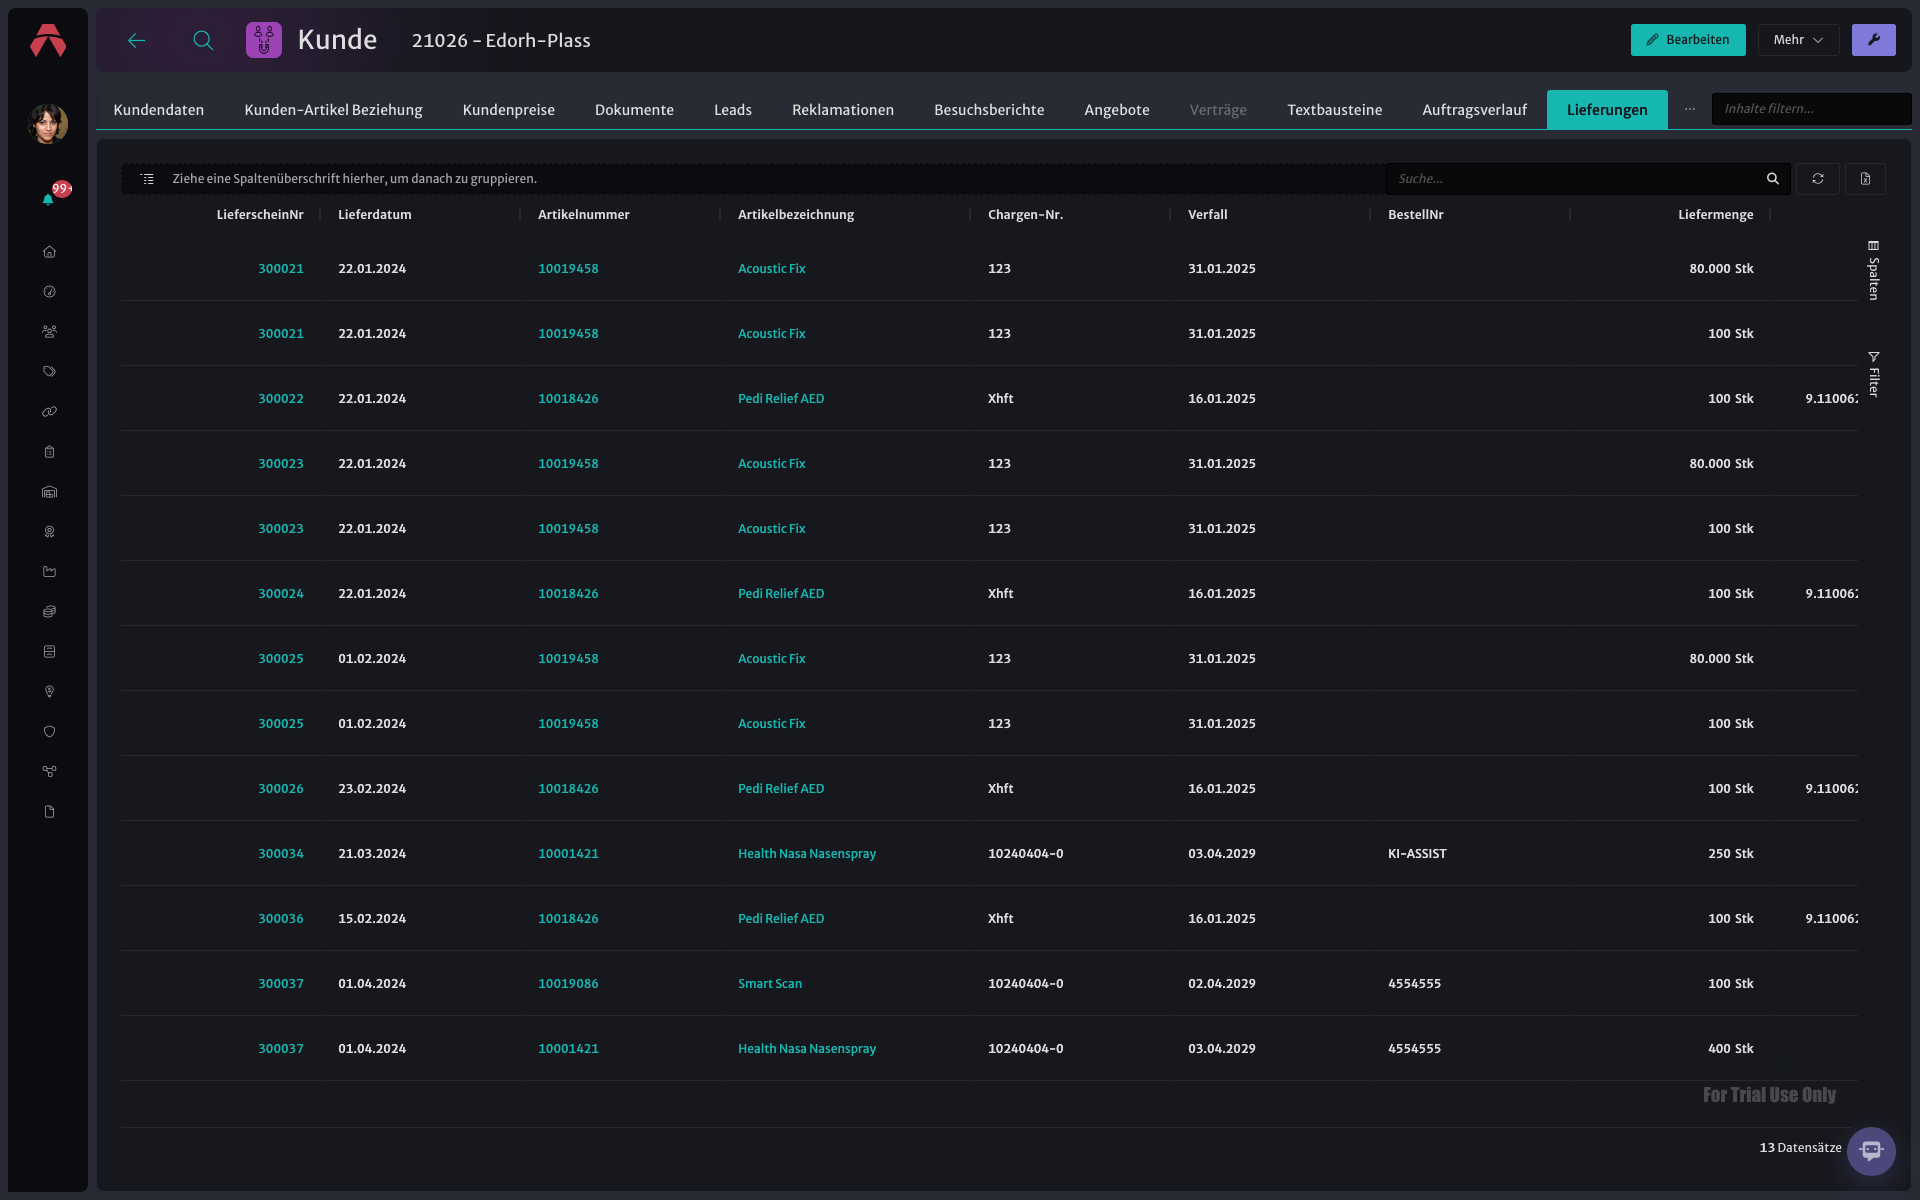Image resolution: width=1920 pixels, height=1200 pixels.
Task: Sort by Verfall column header
Action: point(1207,215)
